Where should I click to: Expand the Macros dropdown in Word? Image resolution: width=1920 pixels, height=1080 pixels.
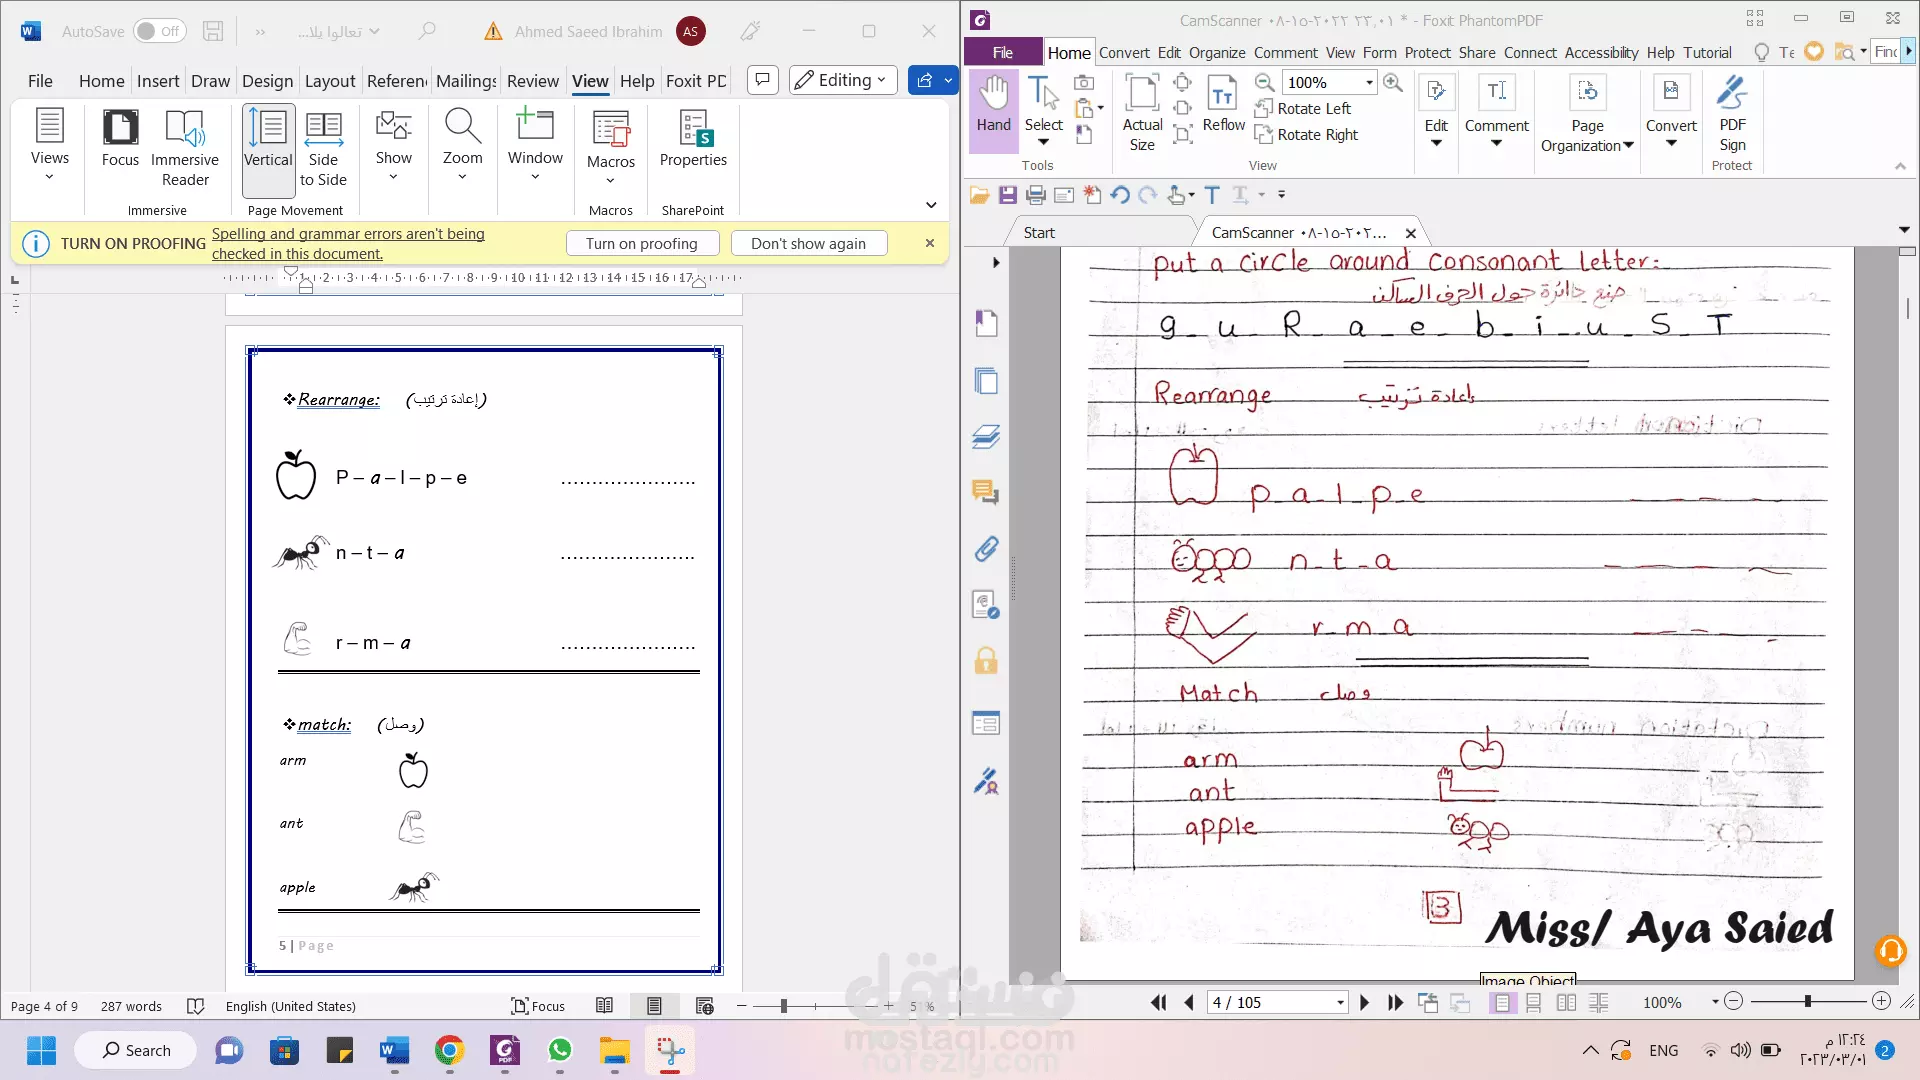[x=611, y=148]
